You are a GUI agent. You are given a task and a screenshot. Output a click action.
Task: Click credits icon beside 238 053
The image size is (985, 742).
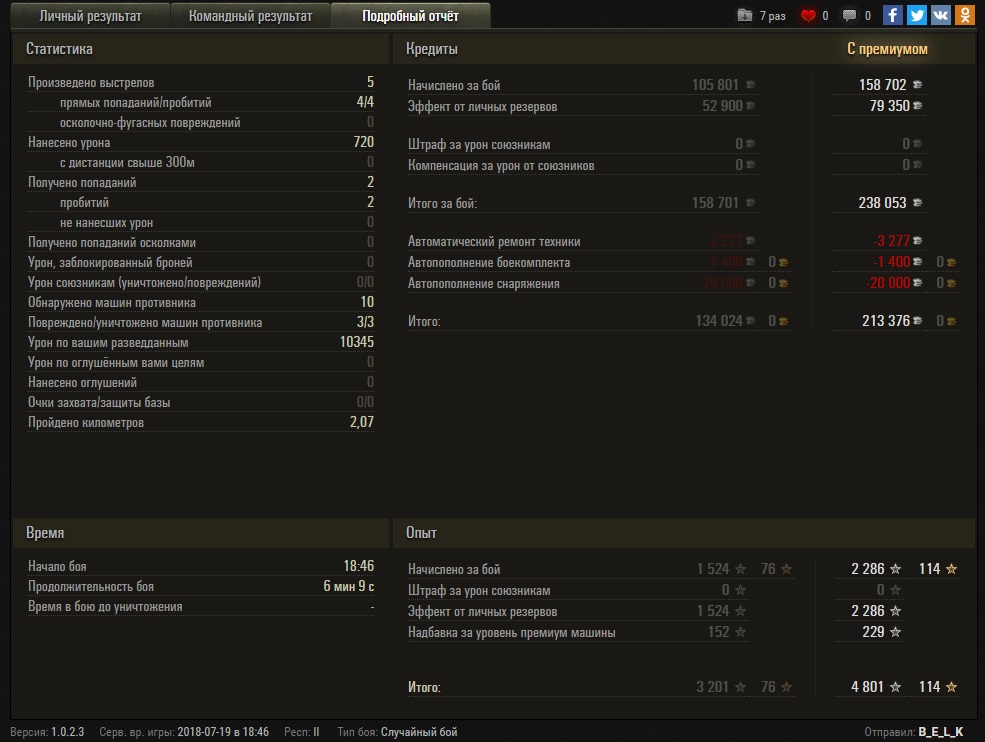[x=917, y=202]
